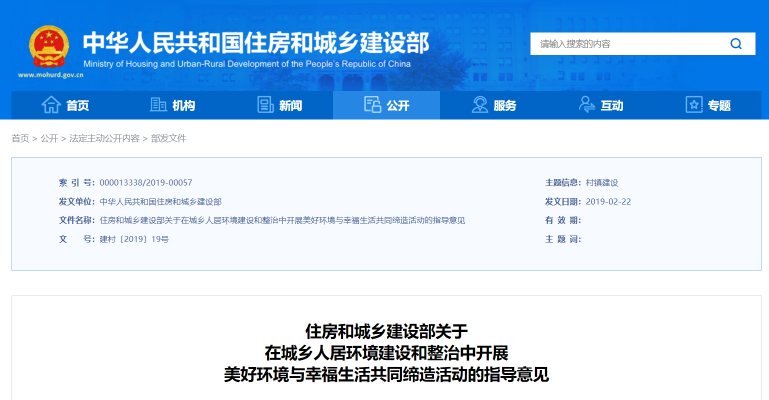The width and height of the screenshot is (769, 400).
Task: Click the chat icon beside 互动
Action: click(587, 105)
